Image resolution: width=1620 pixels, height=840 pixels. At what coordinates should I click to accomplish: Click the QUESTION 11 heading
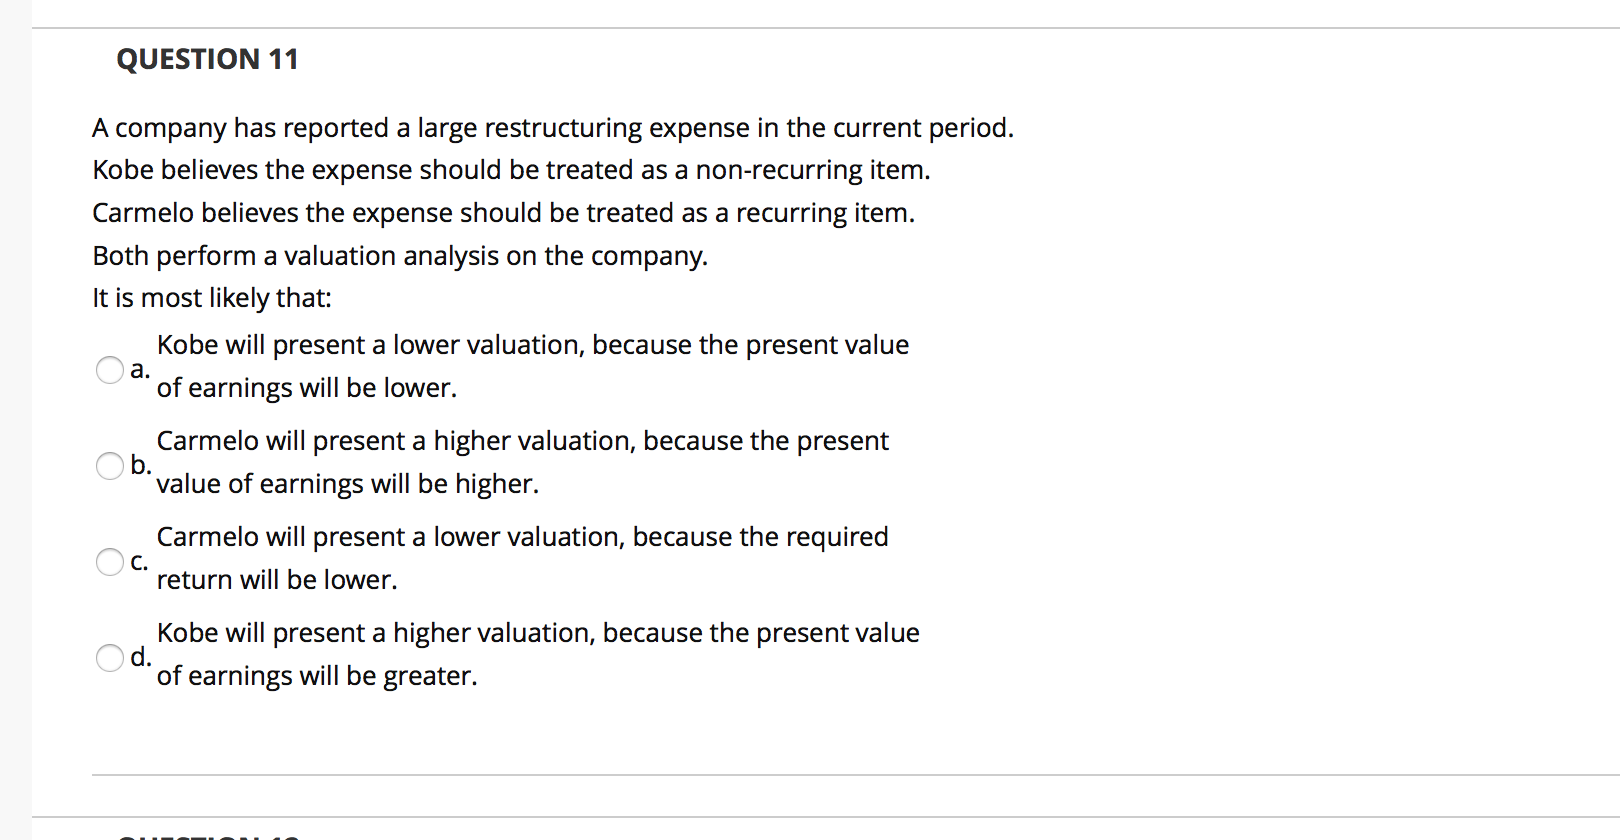coord(207,58)
